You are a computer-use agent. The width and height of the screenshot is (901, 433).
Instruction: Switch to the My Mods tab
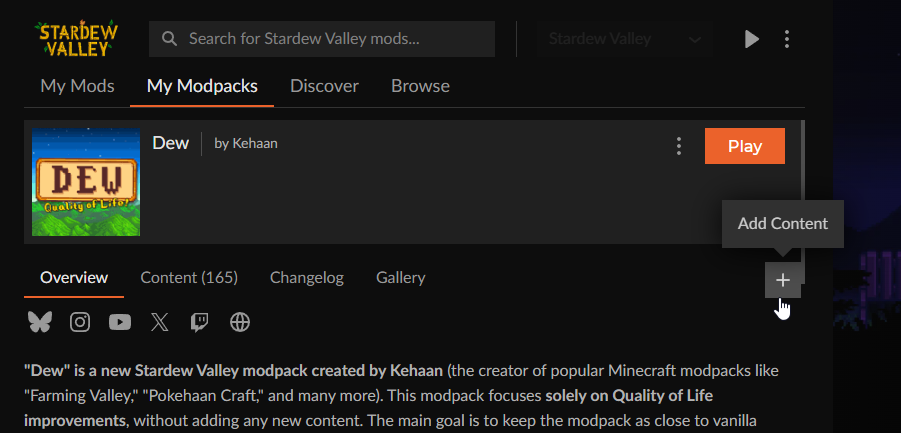77,86
